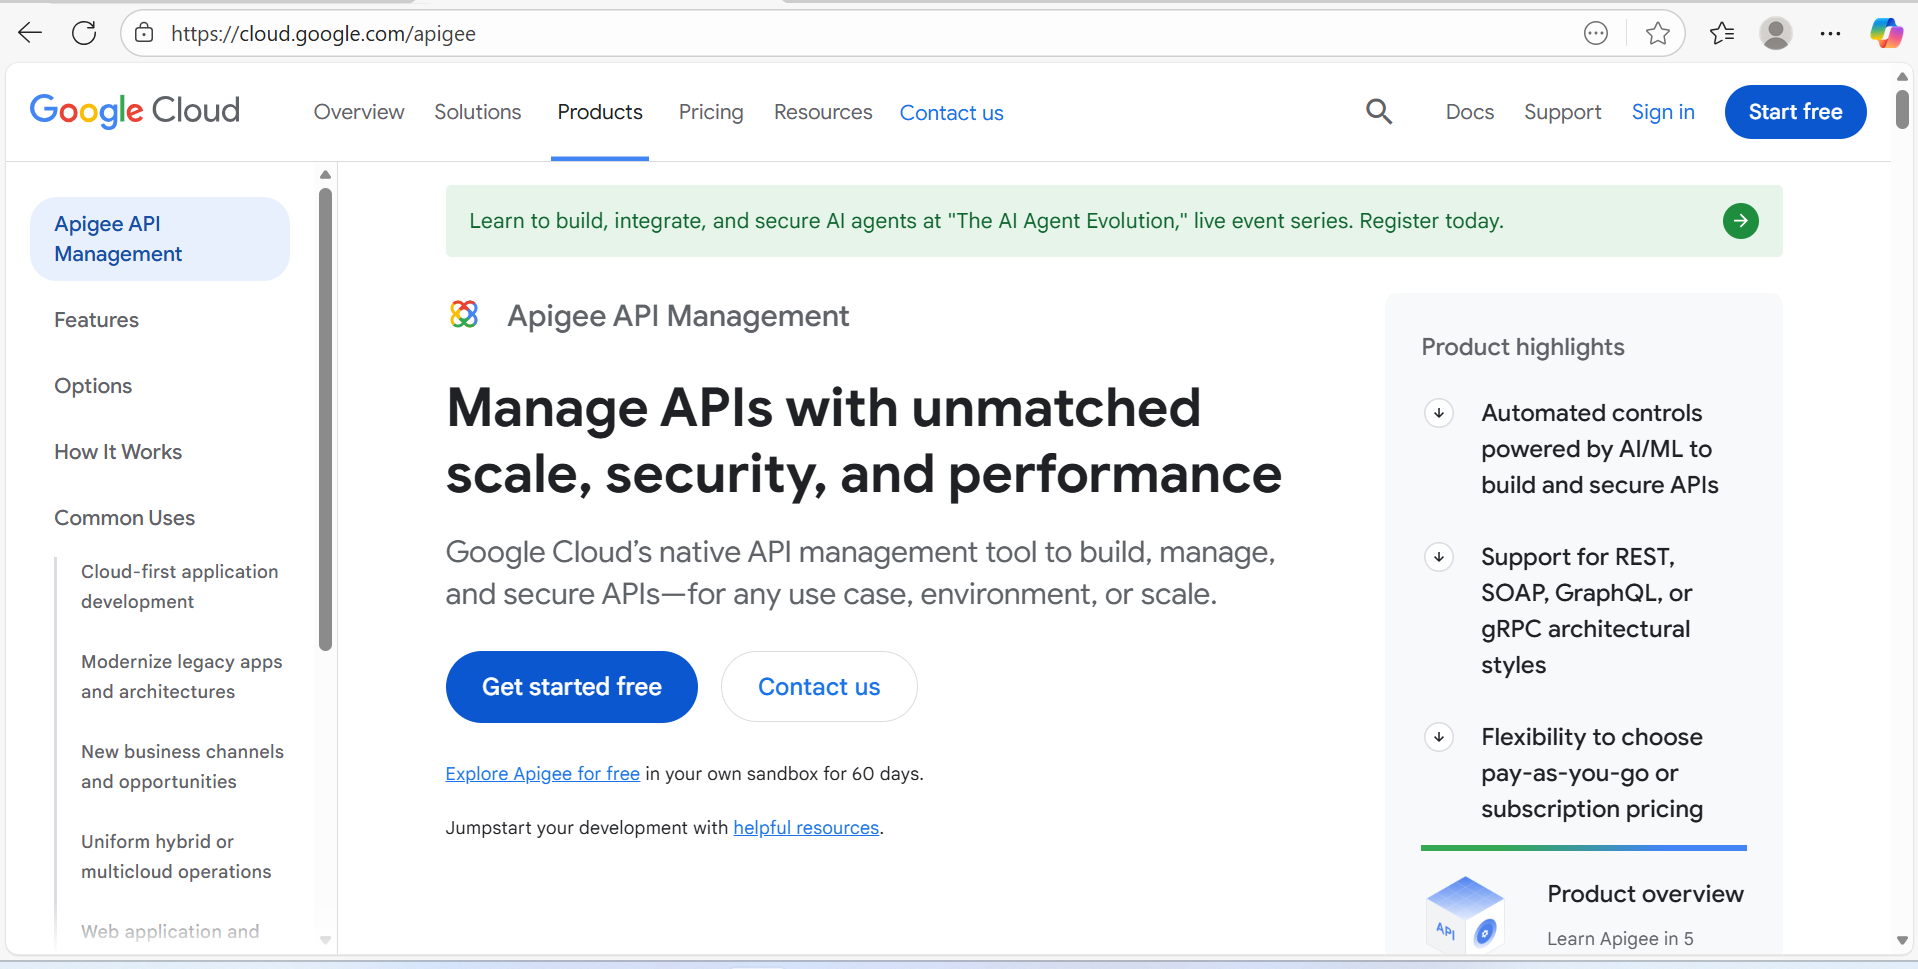Select 'Features' in the left sidebar
Image resolution: width=1918 pixels, height=969 pixels.
97,320
